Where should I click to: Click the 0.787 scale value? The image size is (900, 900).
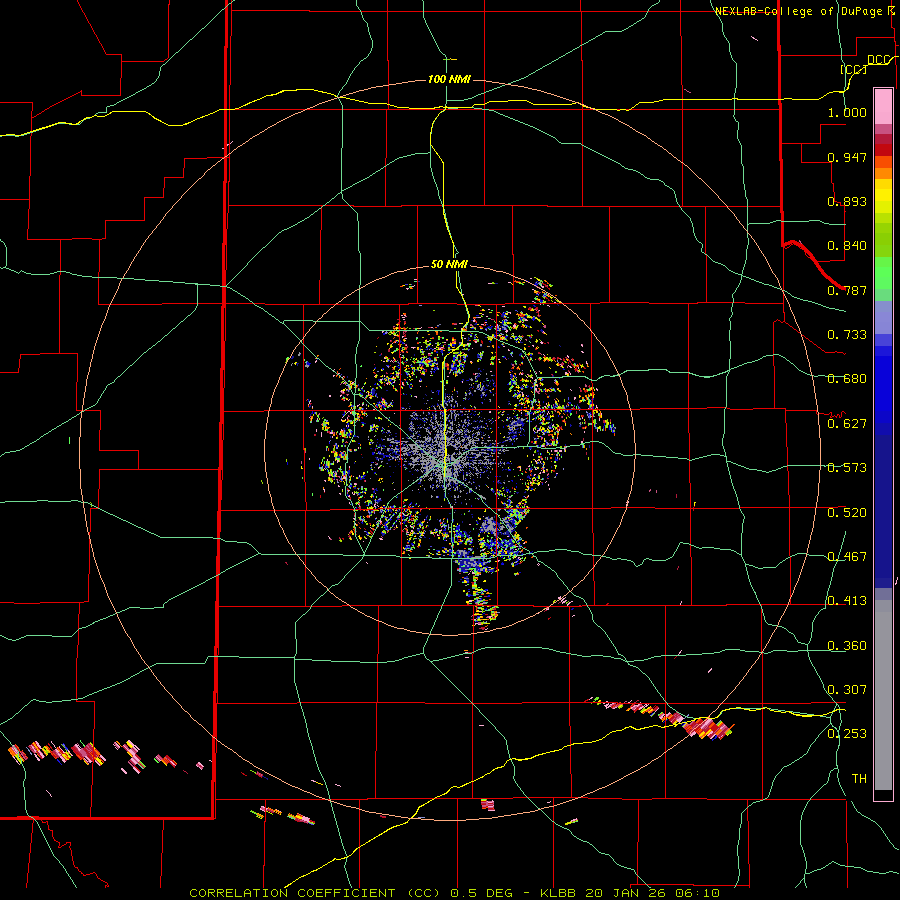(847, 290)
